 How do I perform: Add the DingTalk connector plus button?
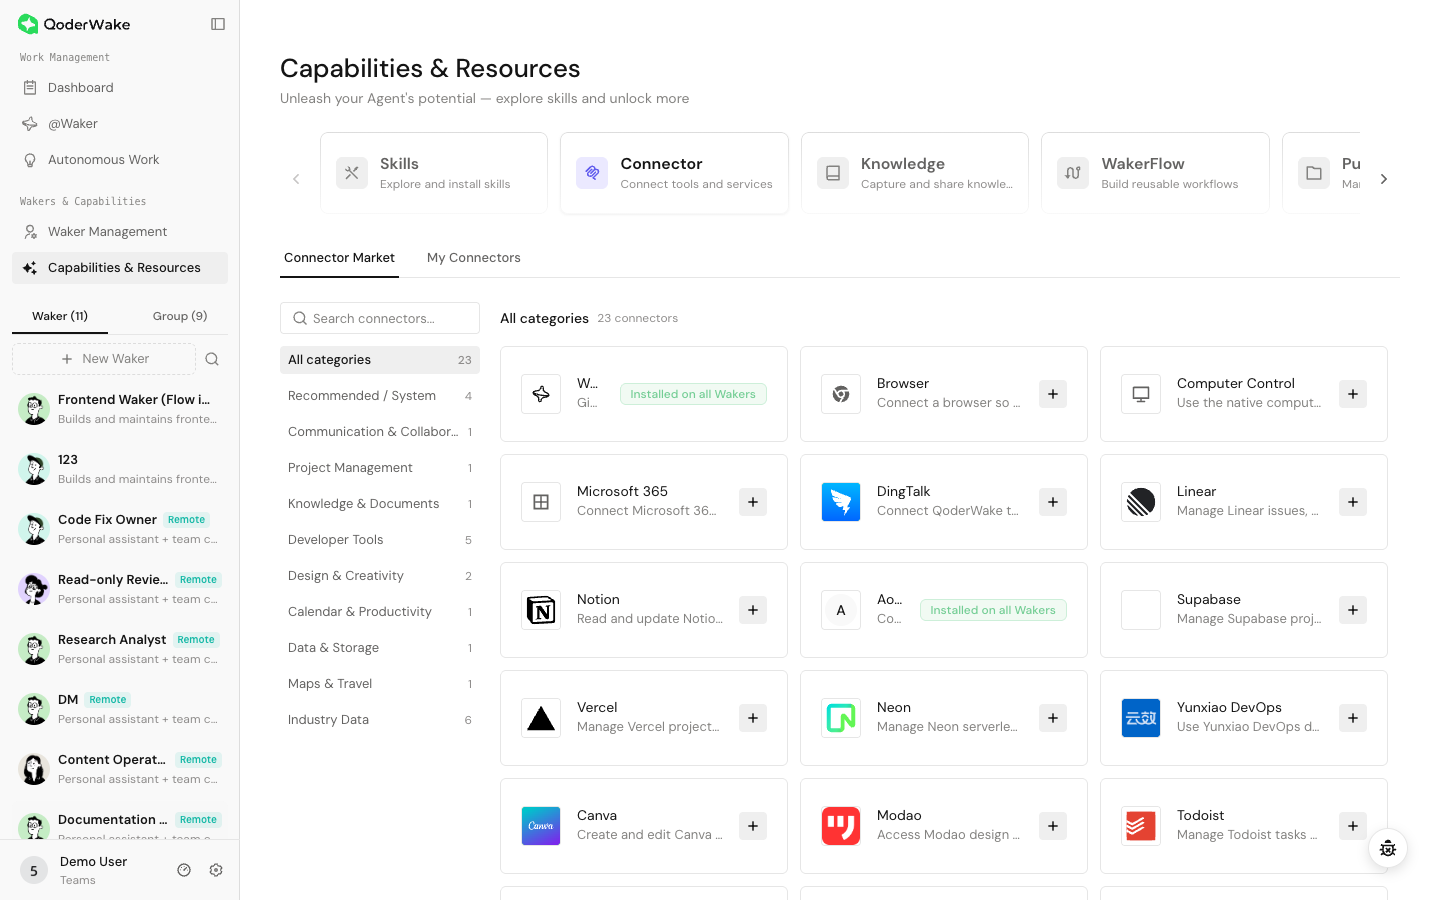click(1053, 502)
